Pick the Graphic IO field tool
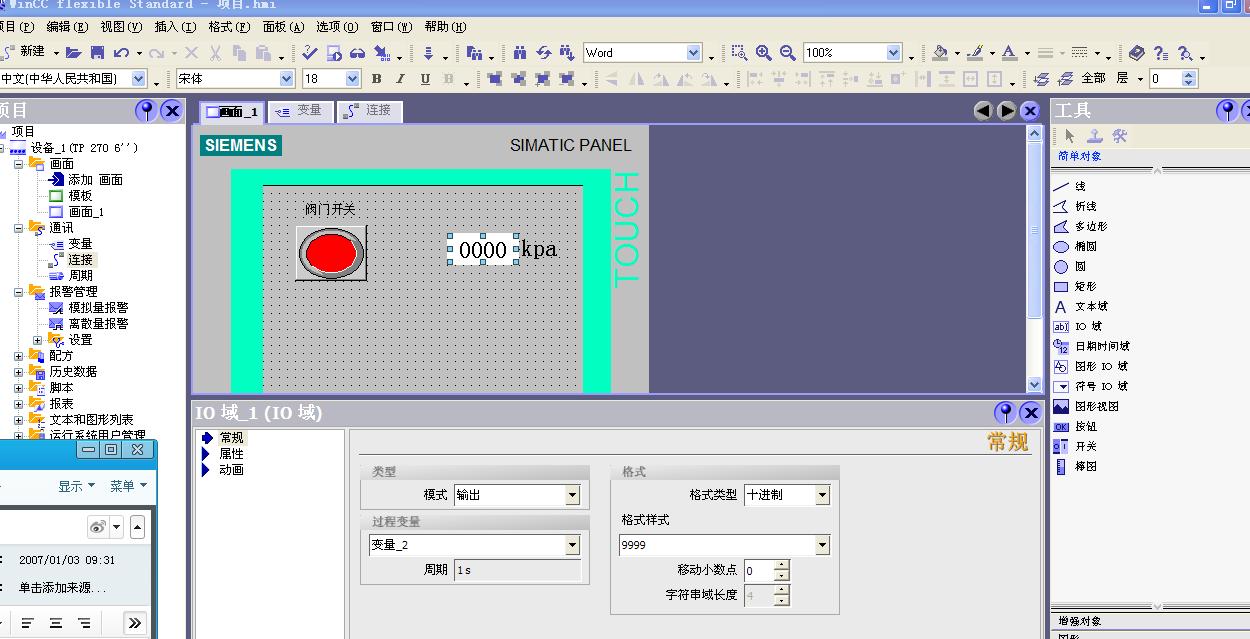The image size is (1250, 639). 1090,366
